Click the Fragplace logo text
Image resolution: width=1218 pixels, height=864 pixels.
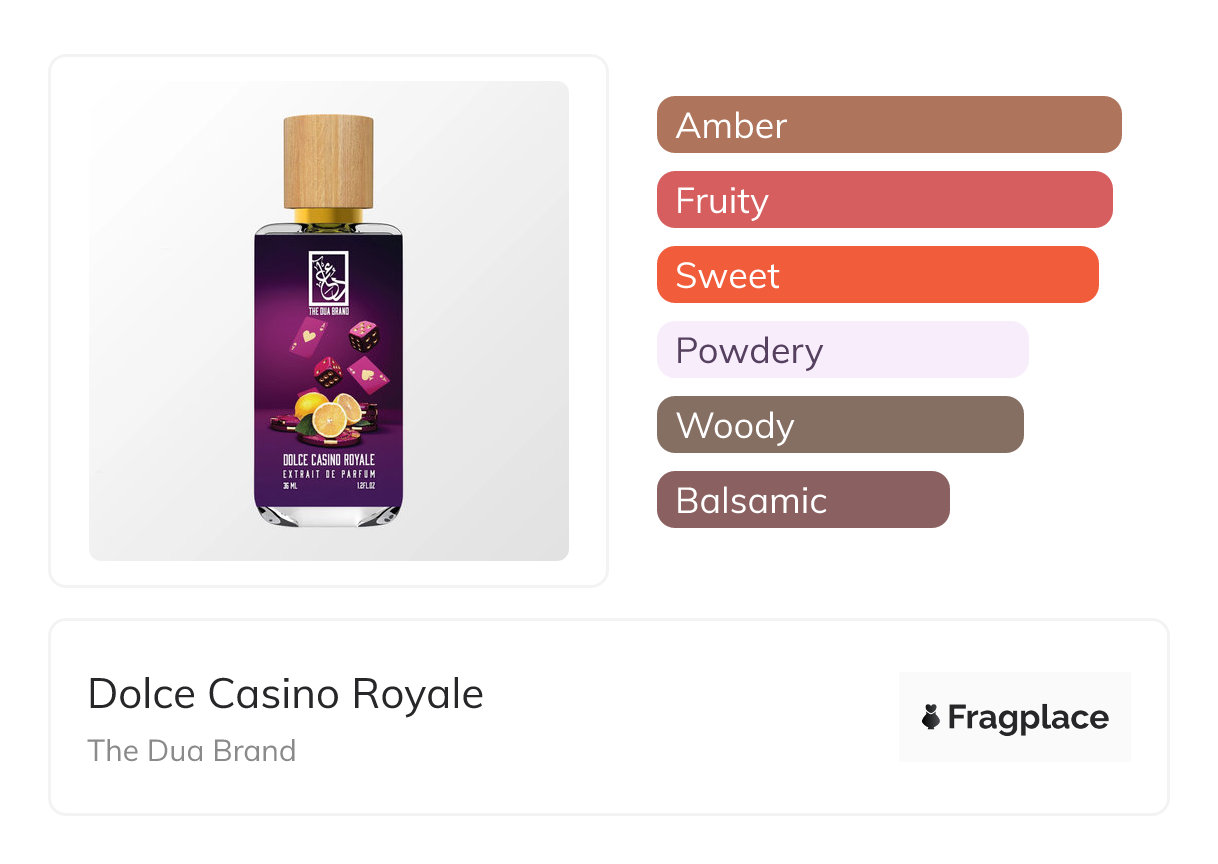(x=1027, y=717)
